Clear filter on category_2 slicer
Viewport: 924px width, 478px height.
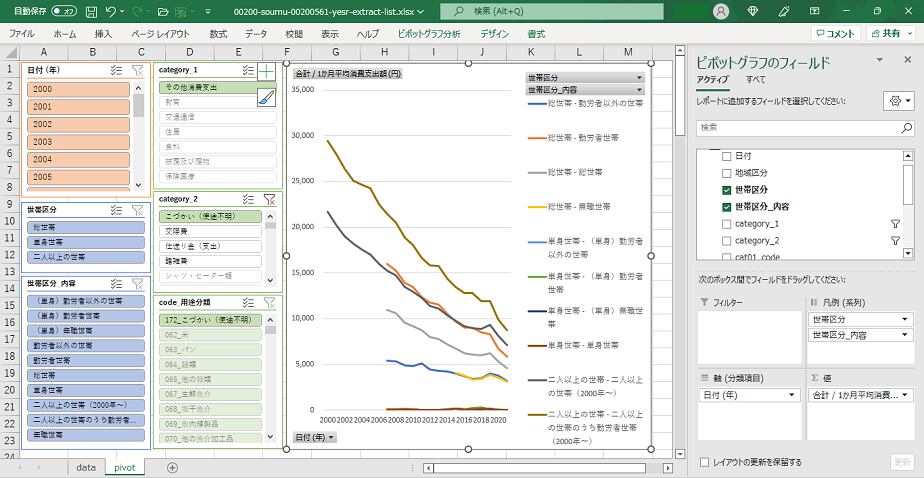pyautogui.click(x=269, y=199)
